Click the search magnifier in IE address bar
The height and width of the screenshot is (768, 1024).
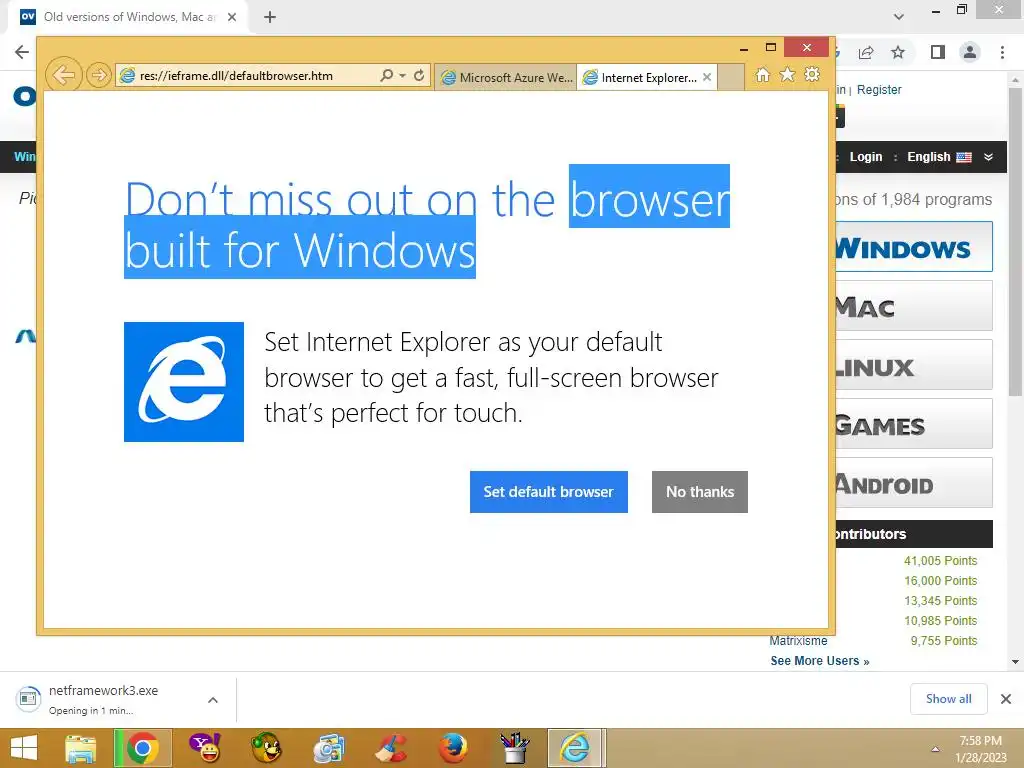[387, 76]
